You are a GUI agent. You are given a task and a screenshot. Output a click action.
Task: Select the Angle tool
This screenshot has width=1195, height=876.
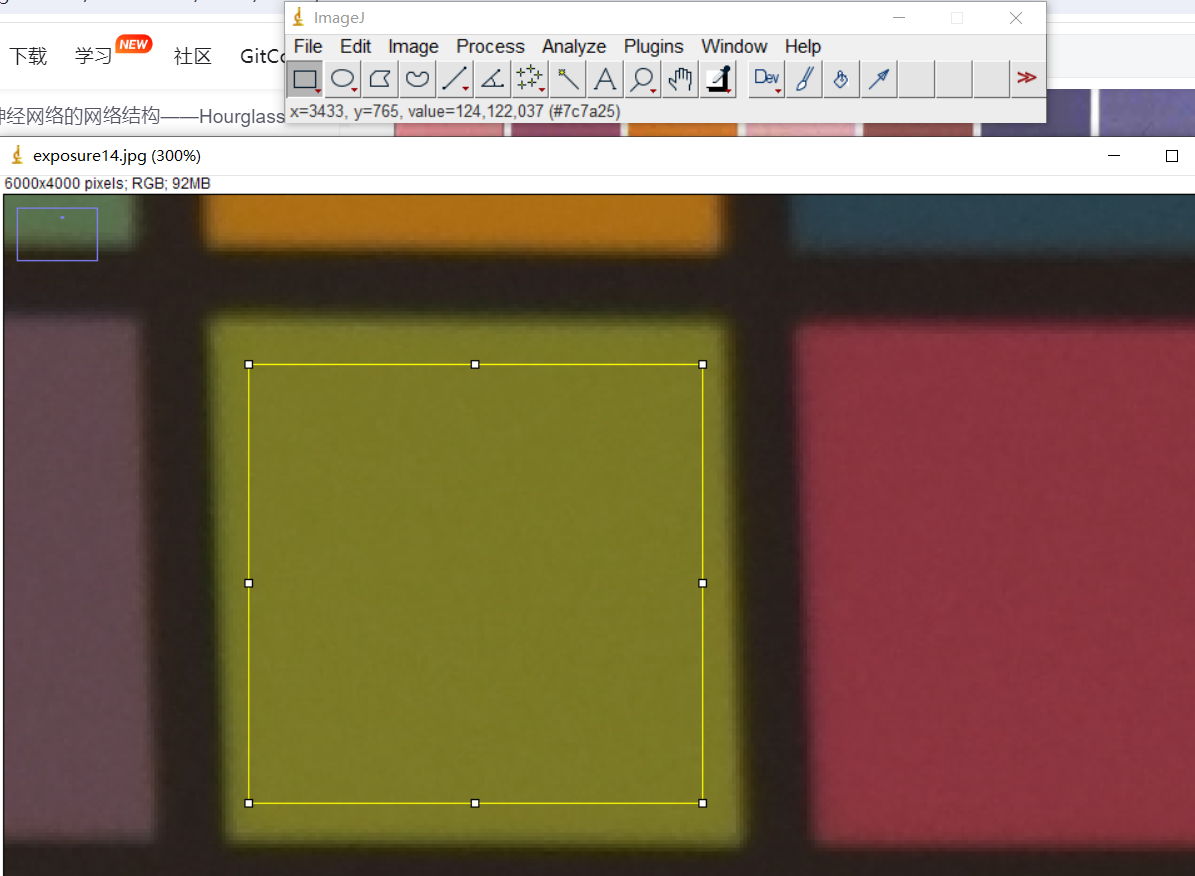pos(492,79)
